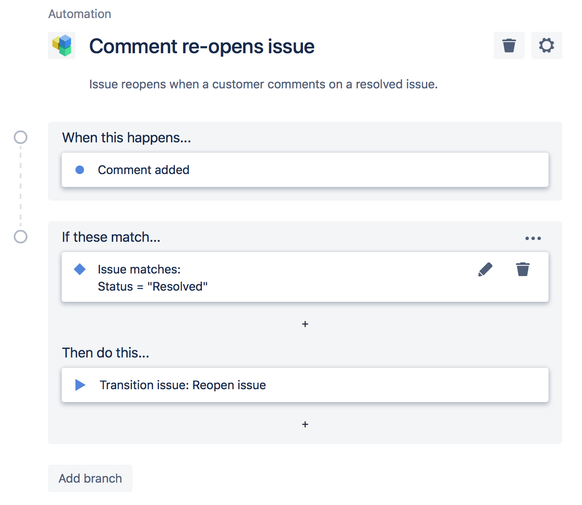
Task: Click the blue dot beside Comment added
Action: point(79,170)
